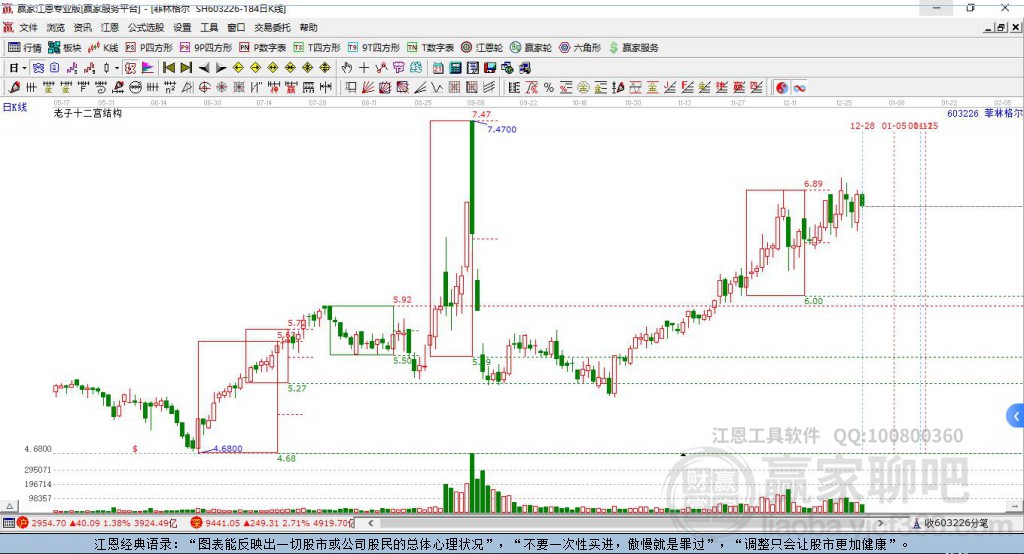Click the spiral drawing tool icon
1024x554 pixels.
[x=101, y=88]
